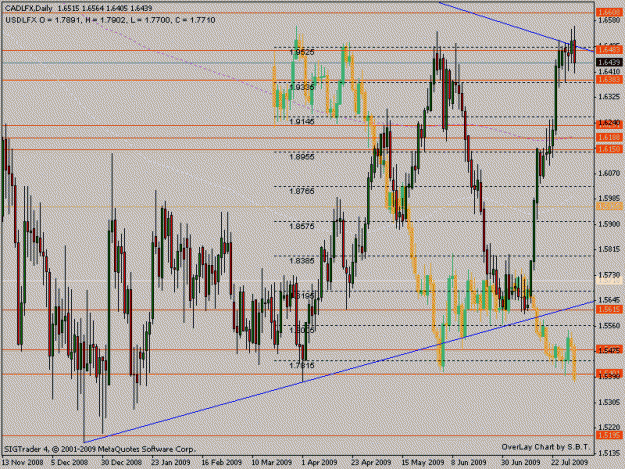Click the orange 1.6150 price tag
The image size is (625, 469).
pos(609,149)
